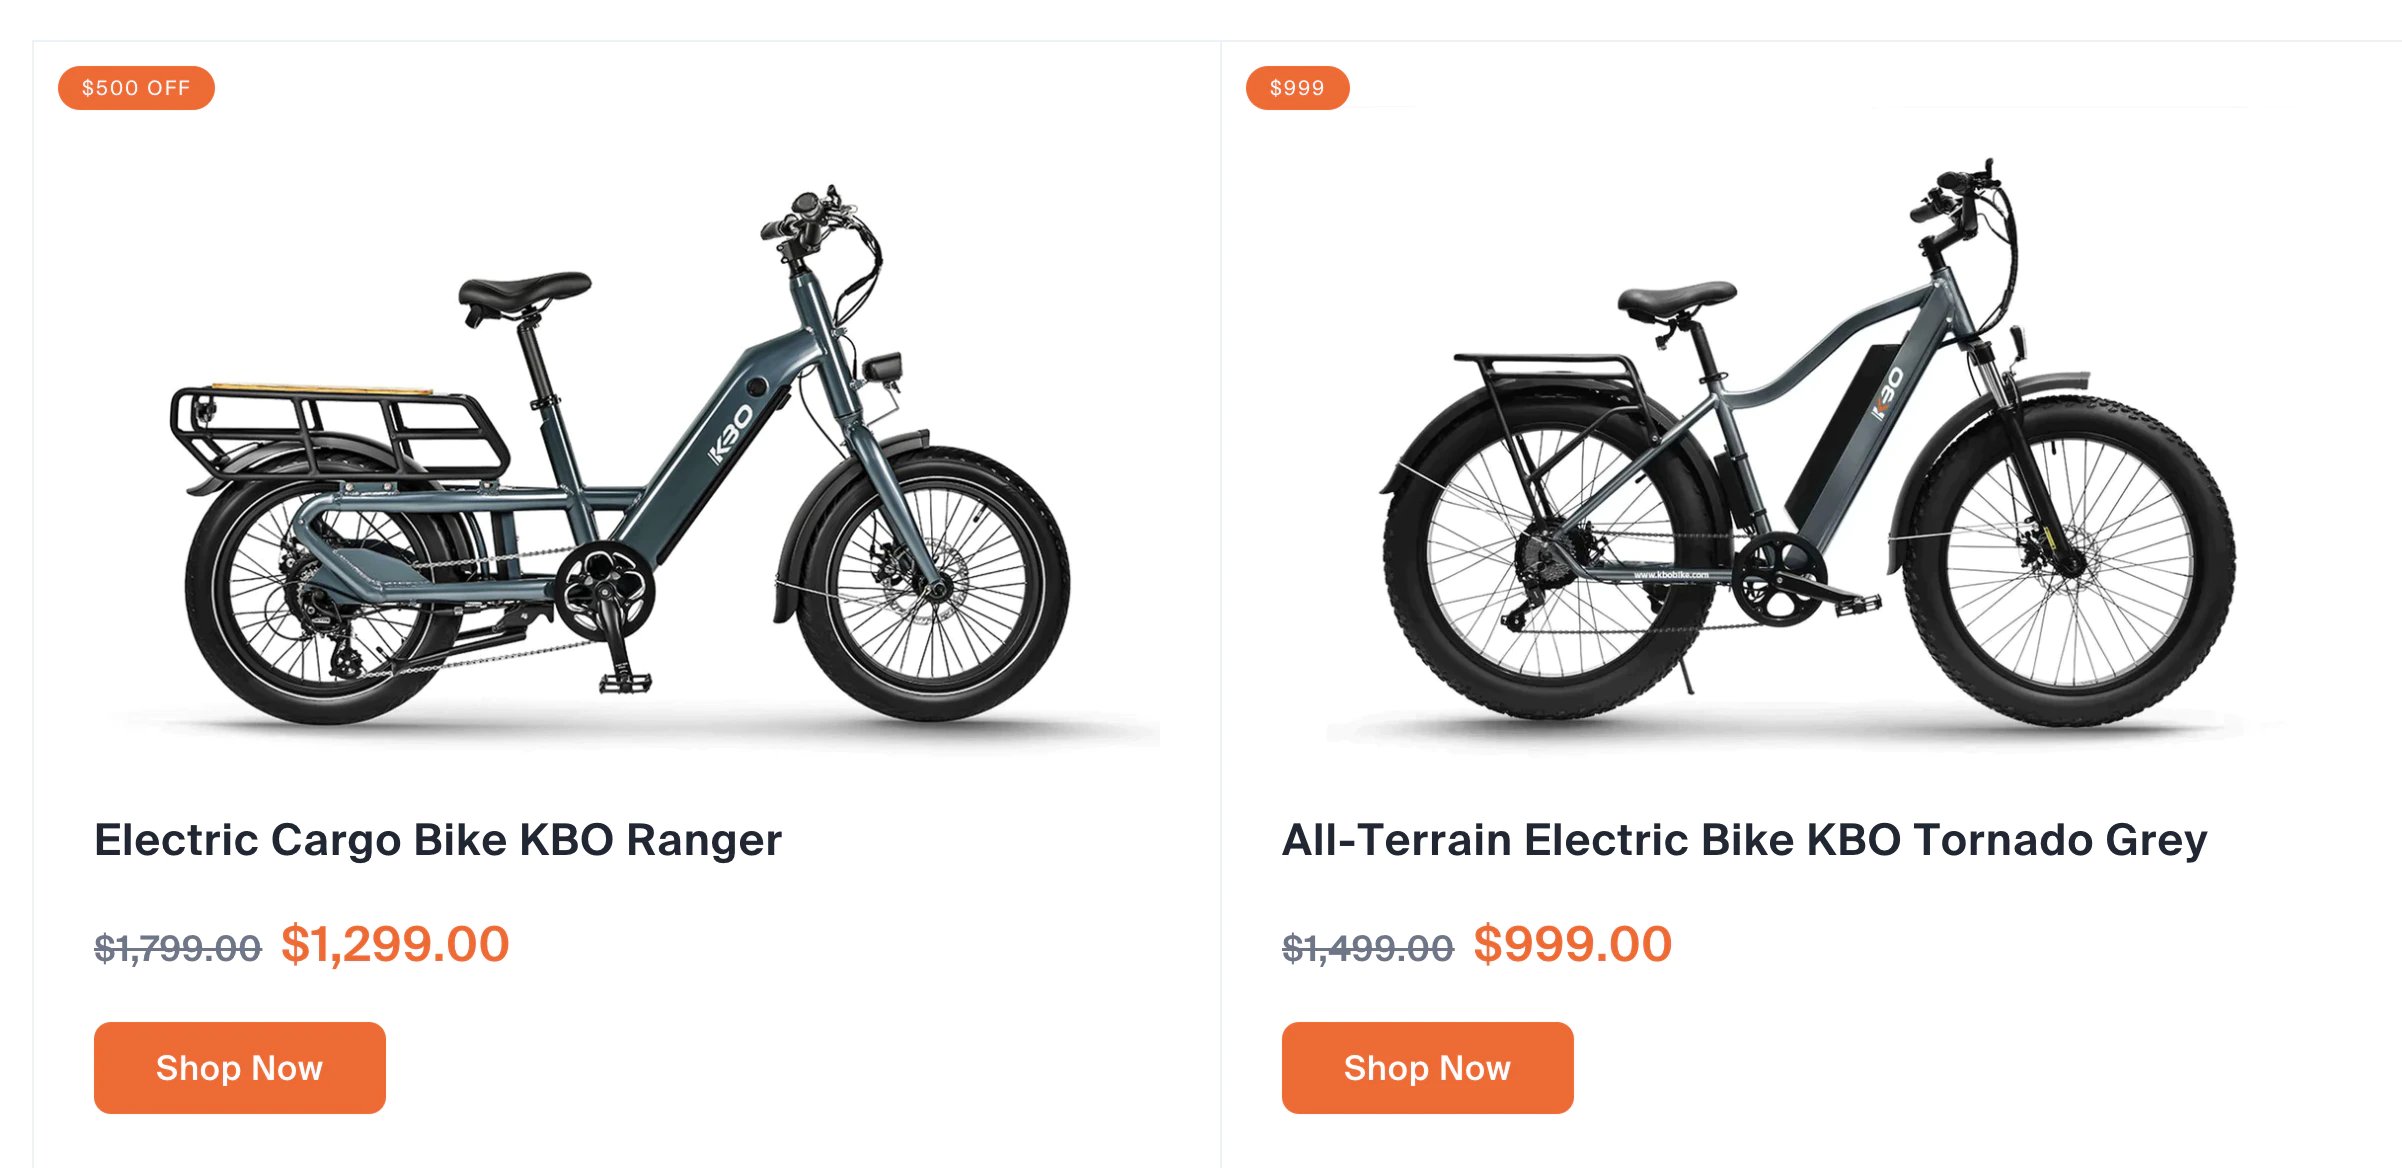This screenshot has width=2402, height=1168.
Task: Click the $1,299.00 sale price
Action: pyautogui.click(x=395, y=944)
